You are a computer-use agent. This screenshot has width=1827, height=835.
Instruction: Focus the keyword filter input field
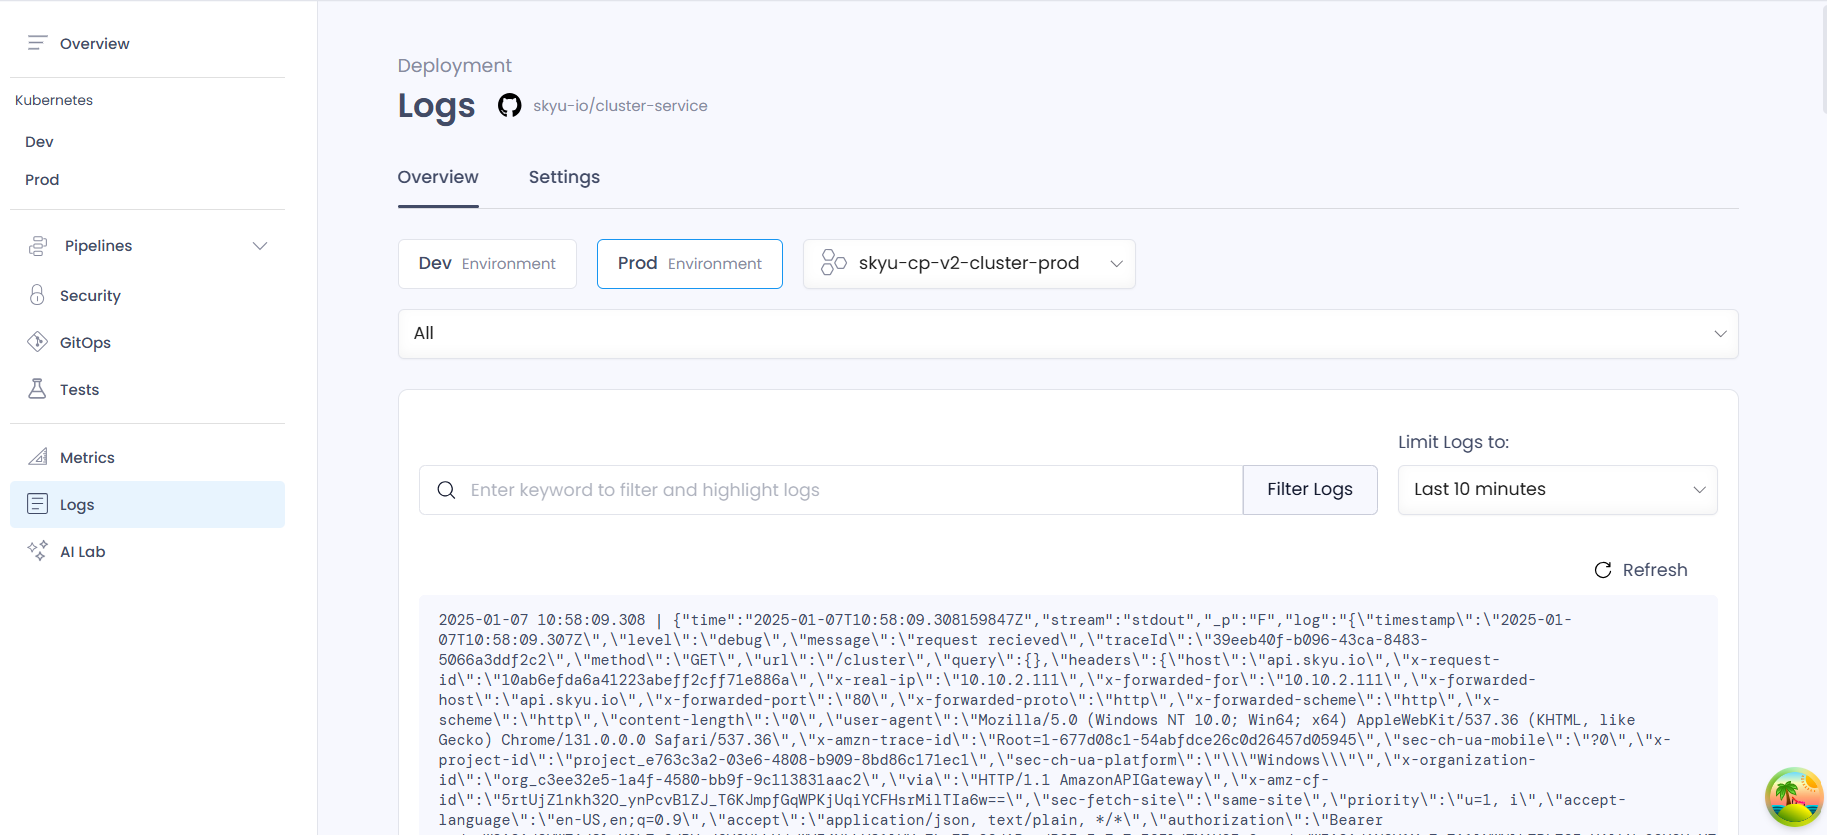(x=831, y=490)
